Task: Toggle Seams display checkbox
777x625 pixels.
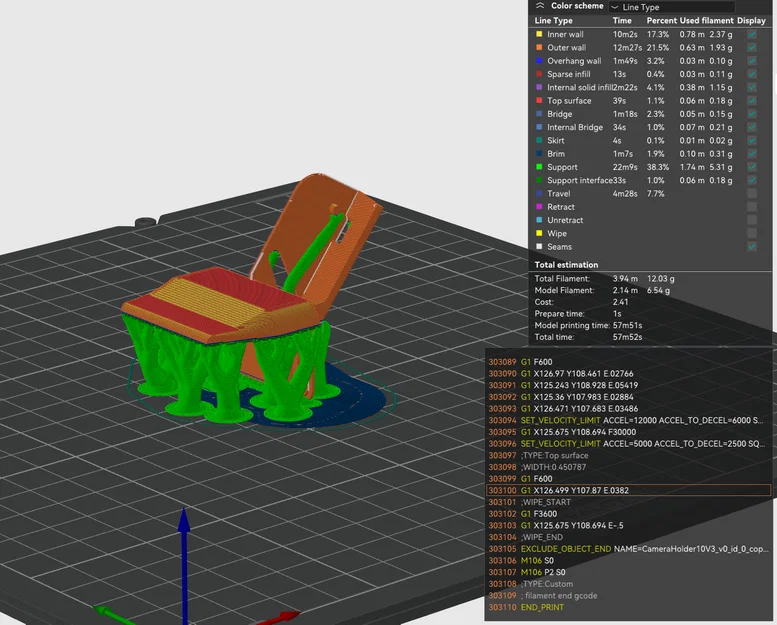Action: [x=752, y=246]
